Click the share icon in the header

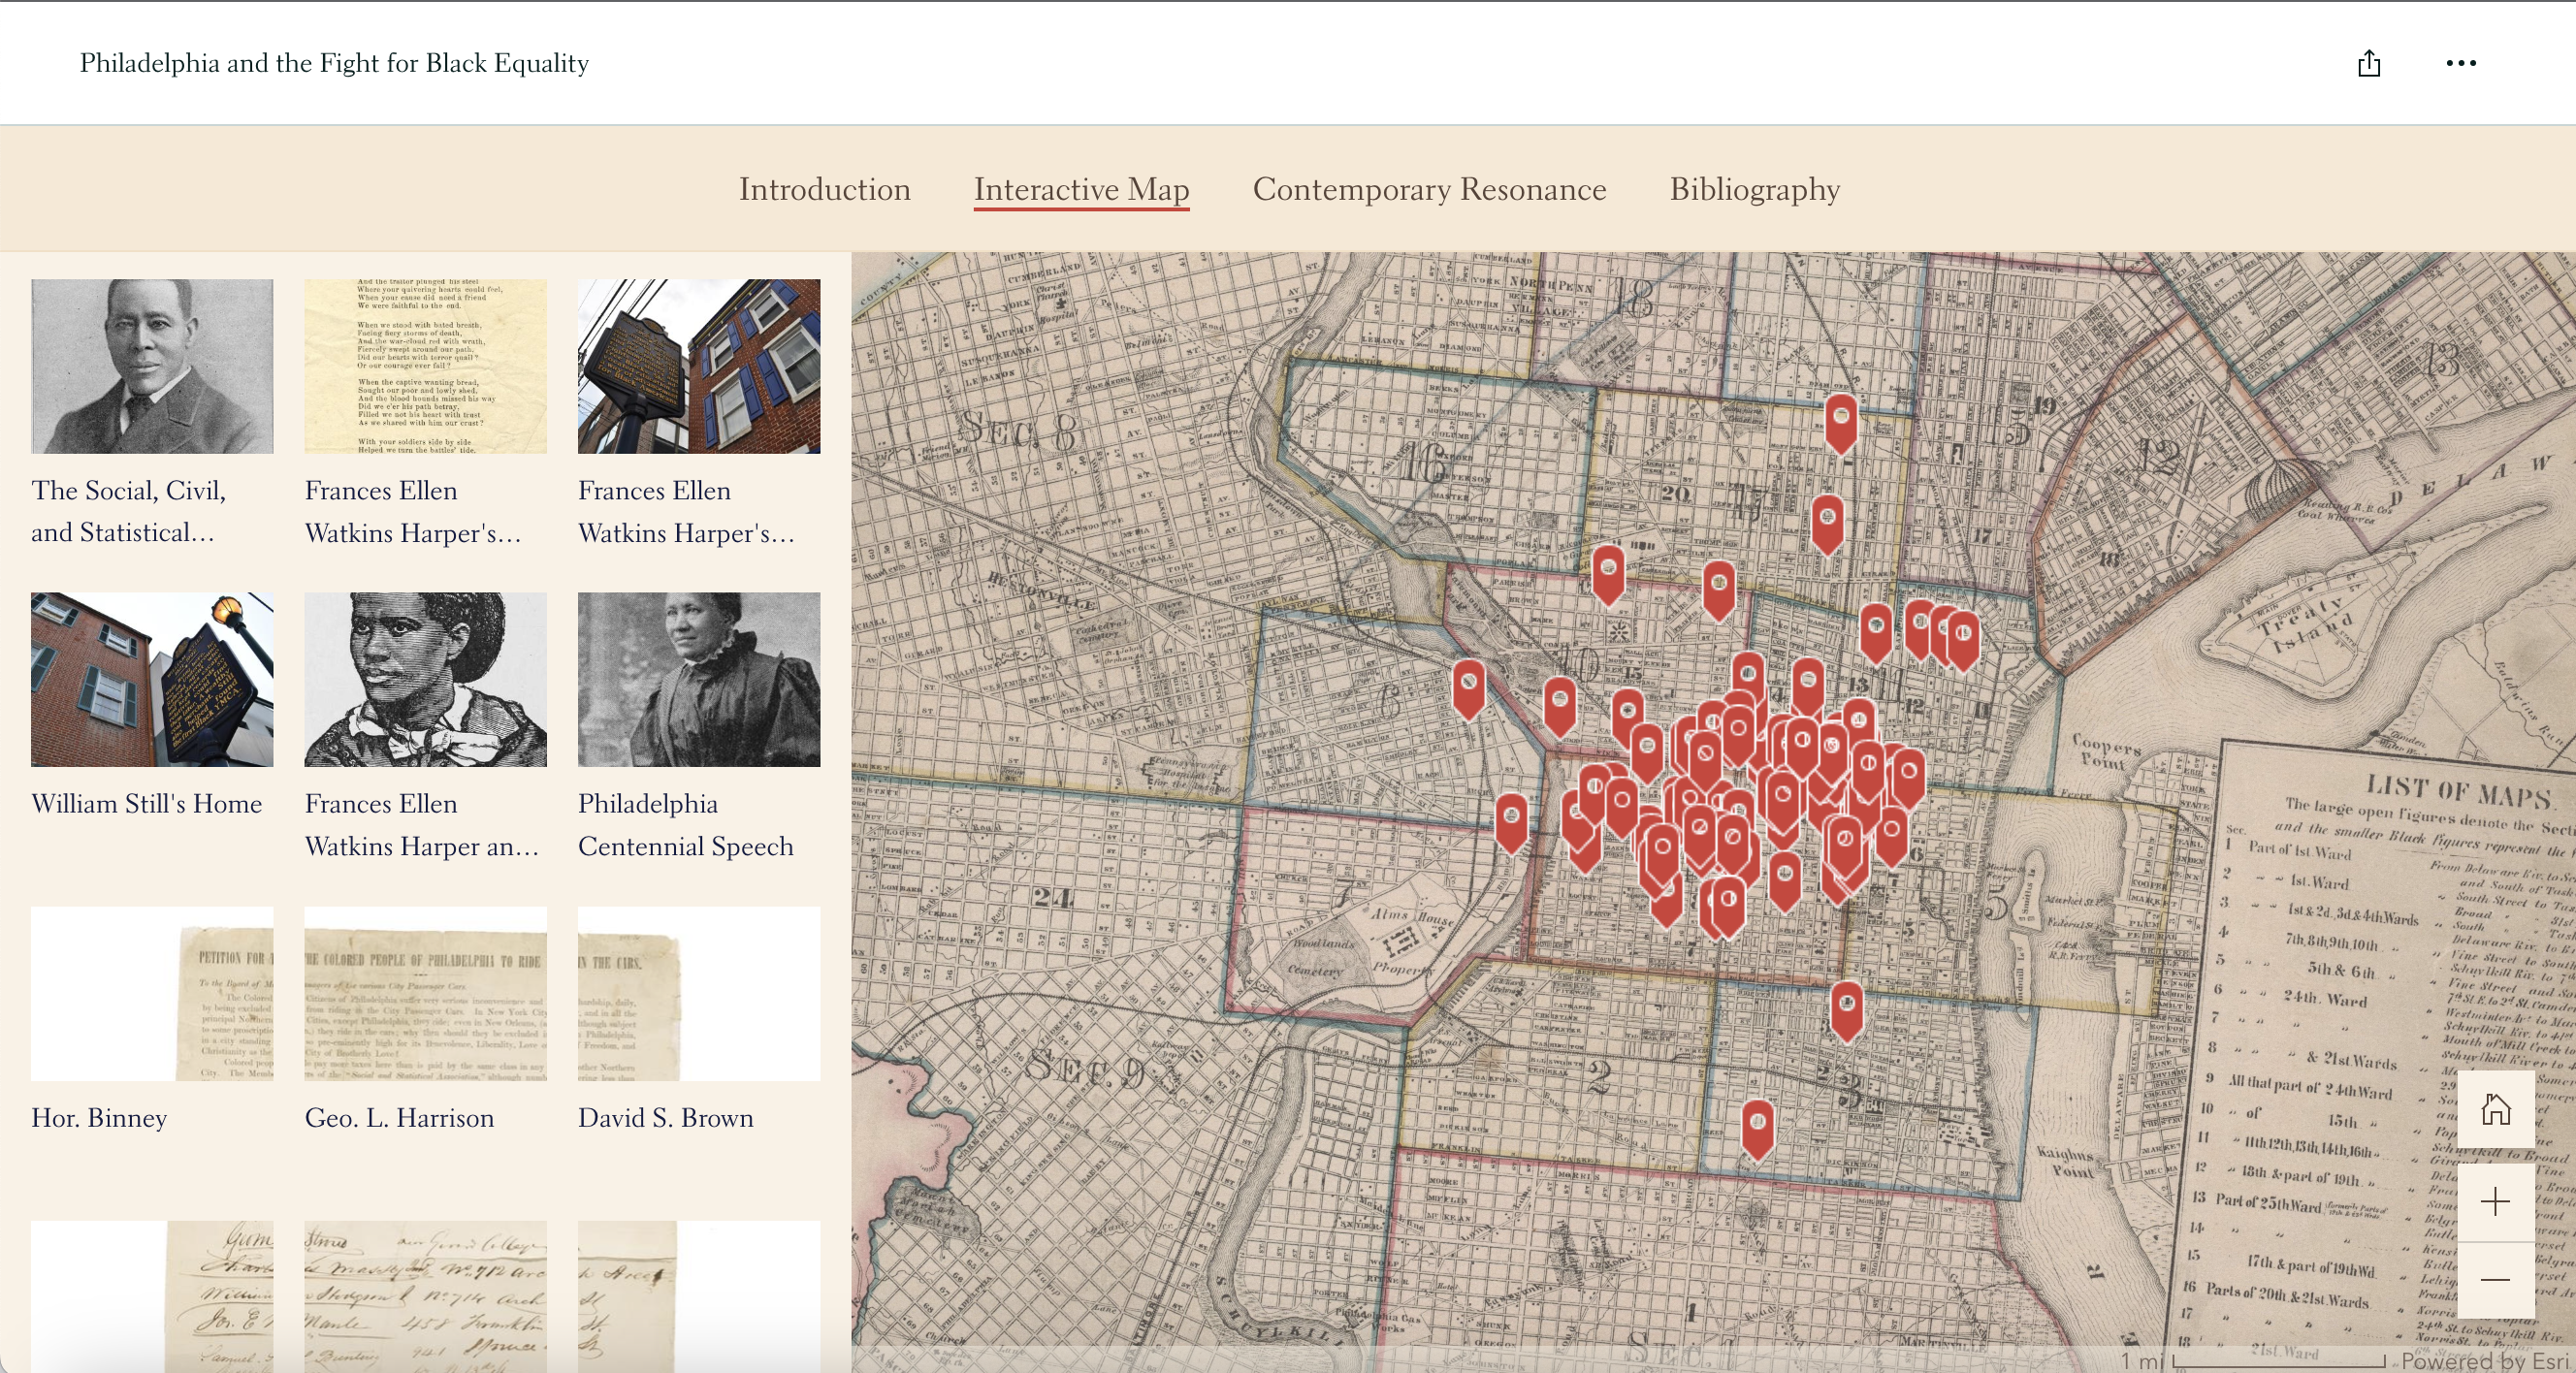tap(2369, 63)
